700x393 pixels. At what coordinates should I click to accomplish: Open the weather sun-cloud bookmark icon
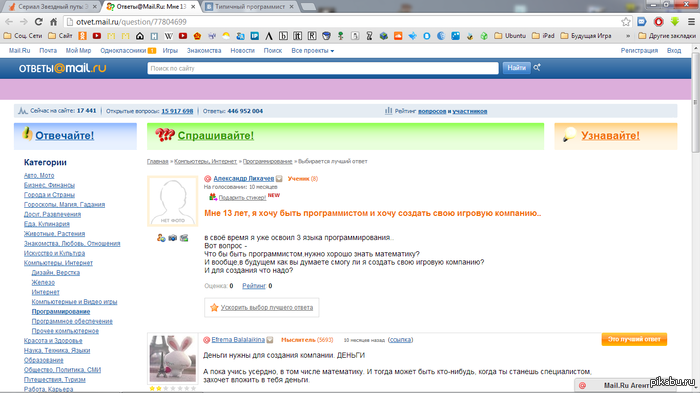click(226, 36)
